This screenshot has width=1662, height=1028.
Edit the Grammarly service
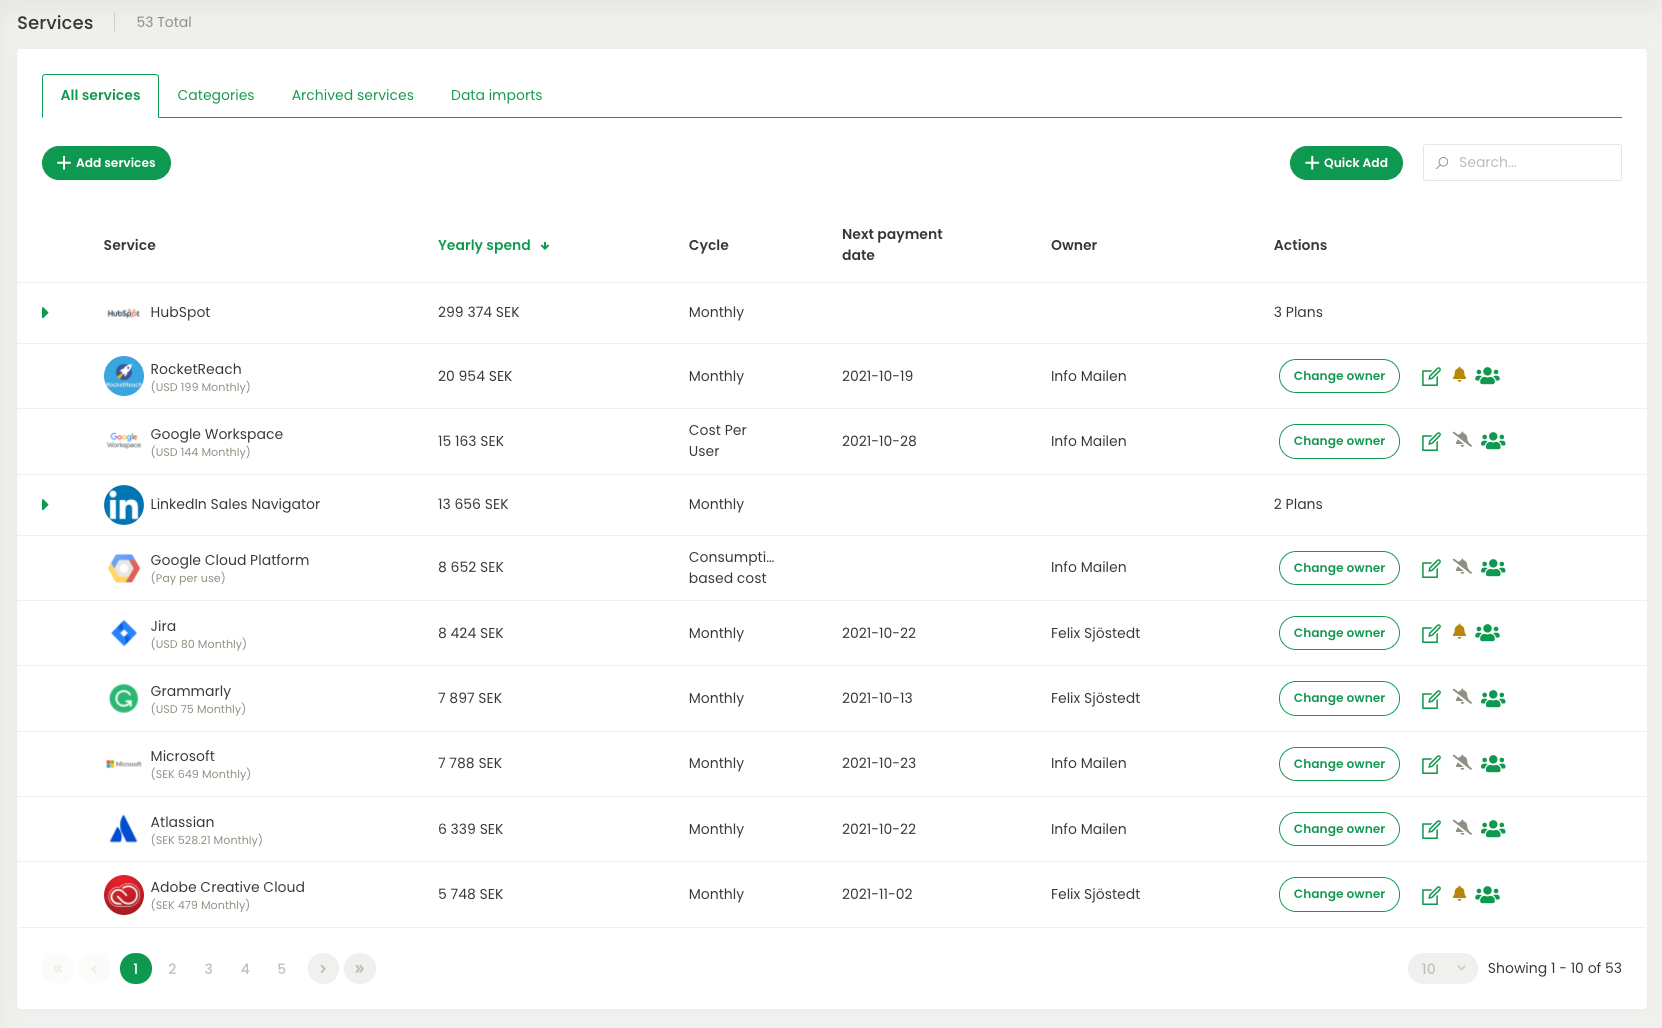[x=1431, y=698]
